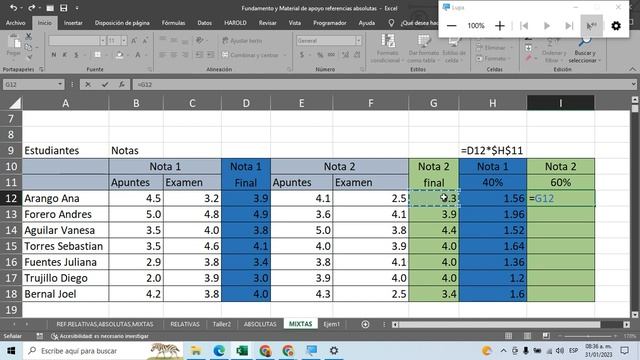Open the font name dropdown
640x360 pixels.
[x=102, y=40]
